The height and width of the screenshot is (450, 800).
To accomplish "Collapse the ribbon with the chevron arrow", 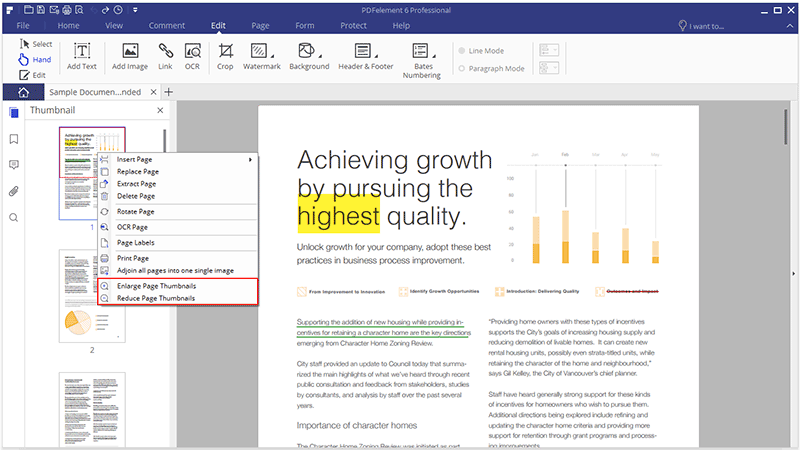I will point(790,26).
